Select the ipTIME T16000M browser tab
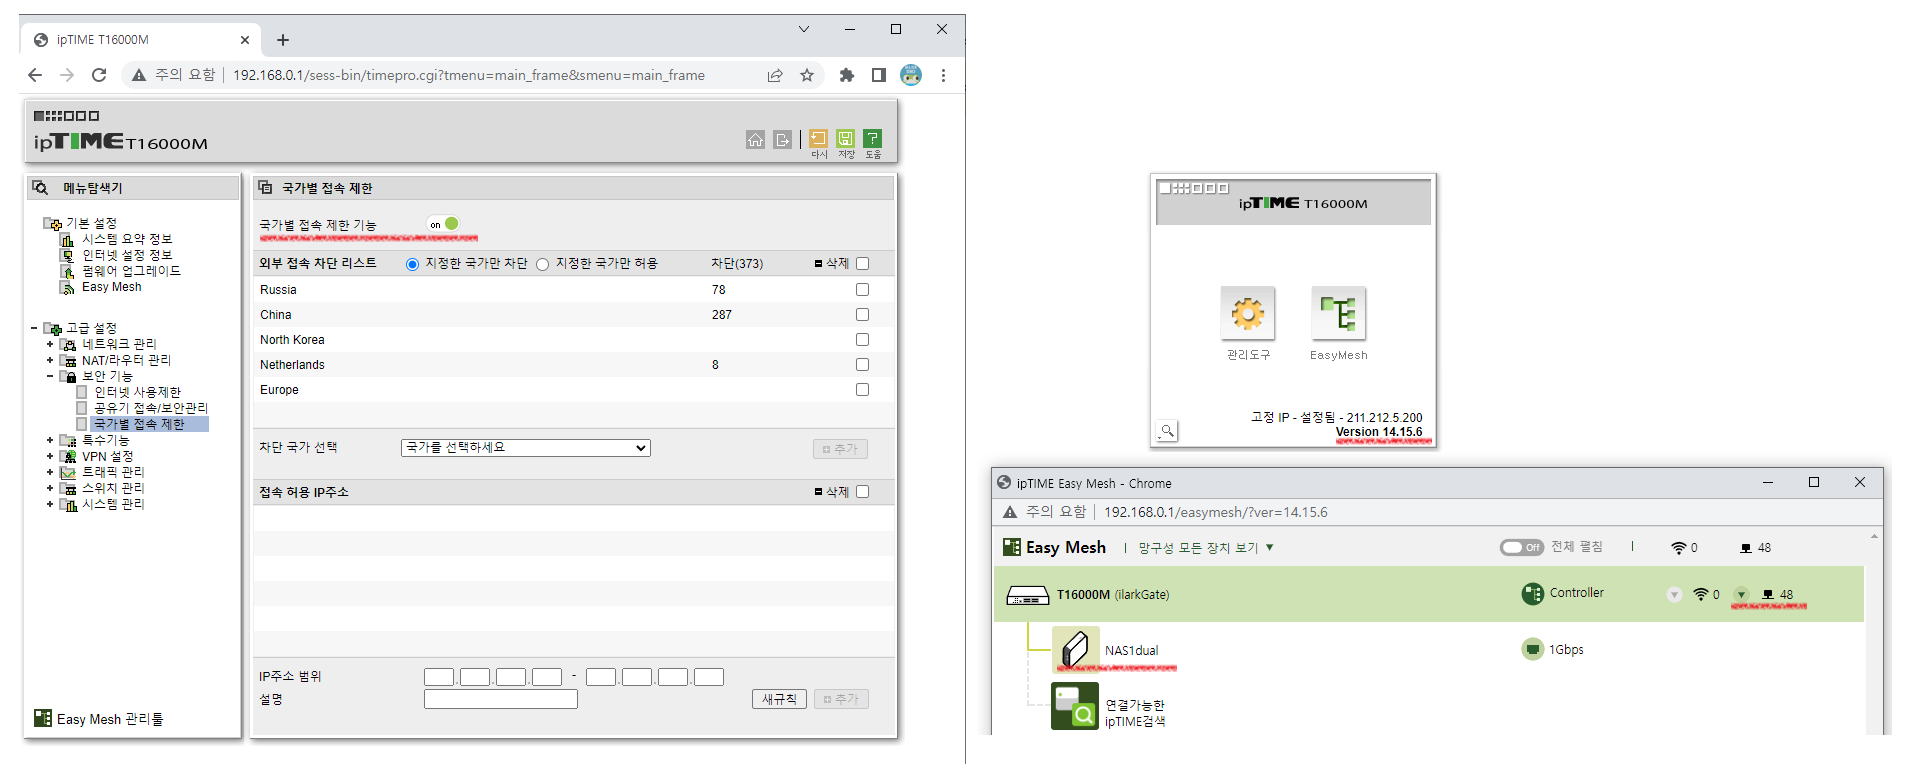Viewport: 1912px width, 782px height. [x=140, y=40]
